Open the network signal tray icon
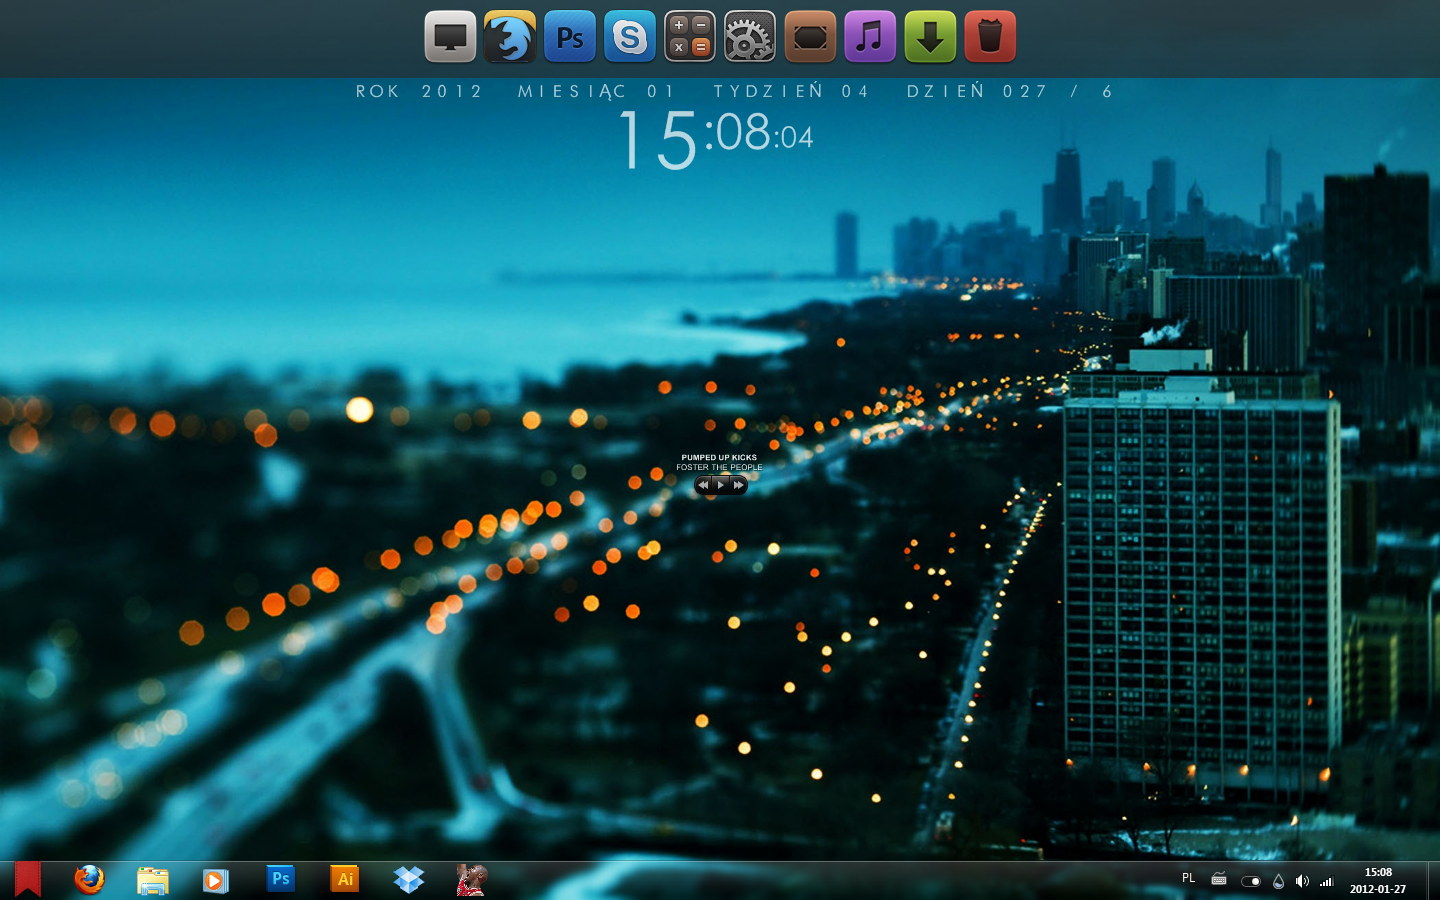 coord(1327,881)
